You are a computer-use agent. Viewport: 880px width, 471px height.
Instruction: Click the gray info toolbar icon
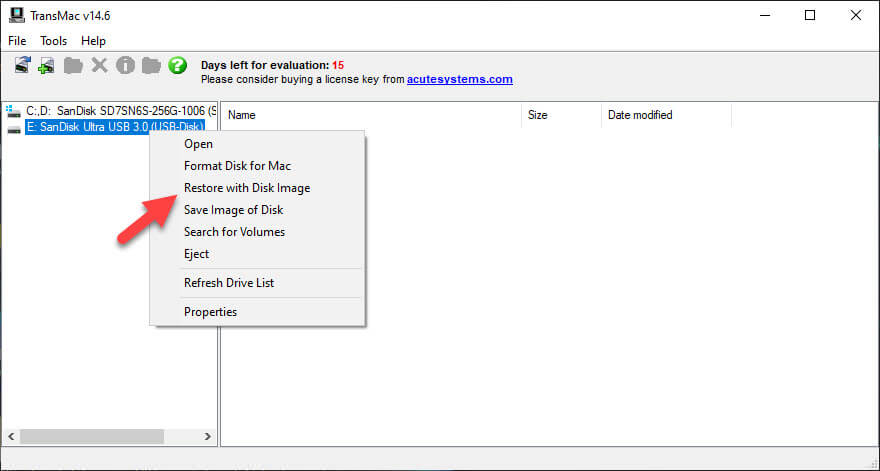click(x=125, y=66)
